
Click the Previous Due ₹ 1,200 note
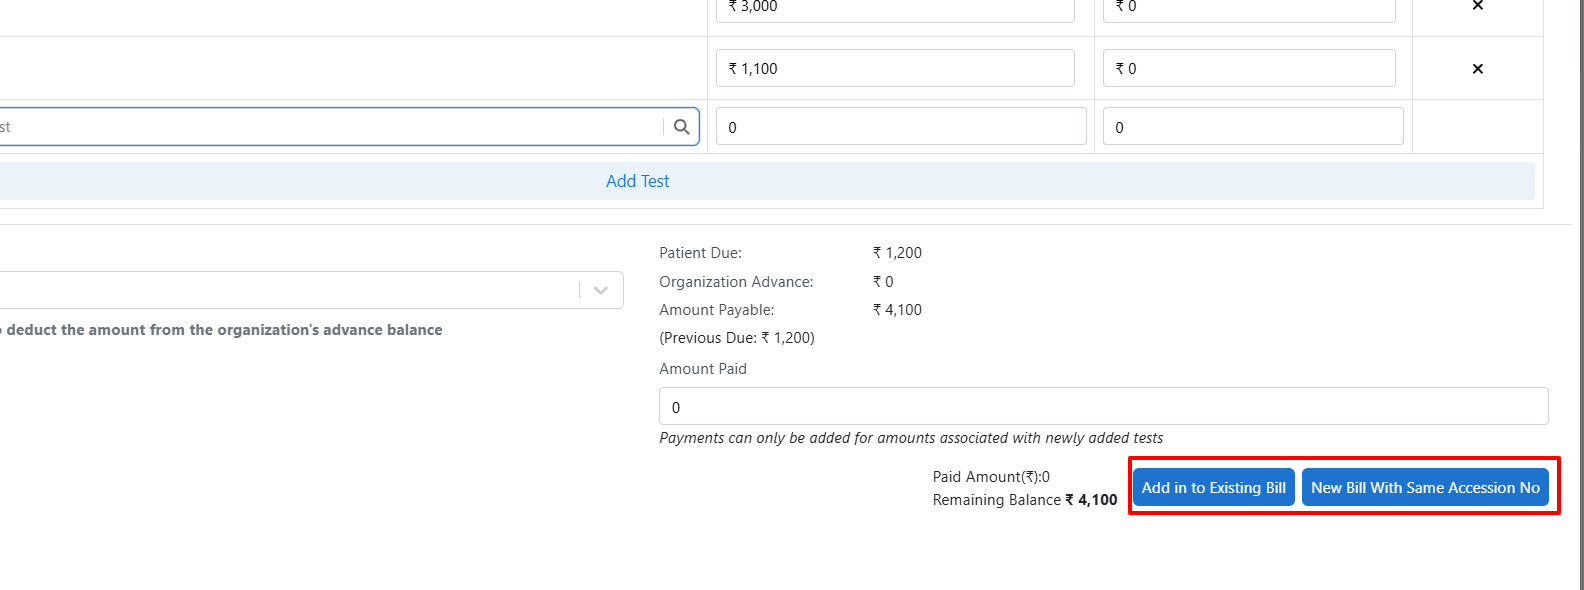click(737, 338)
